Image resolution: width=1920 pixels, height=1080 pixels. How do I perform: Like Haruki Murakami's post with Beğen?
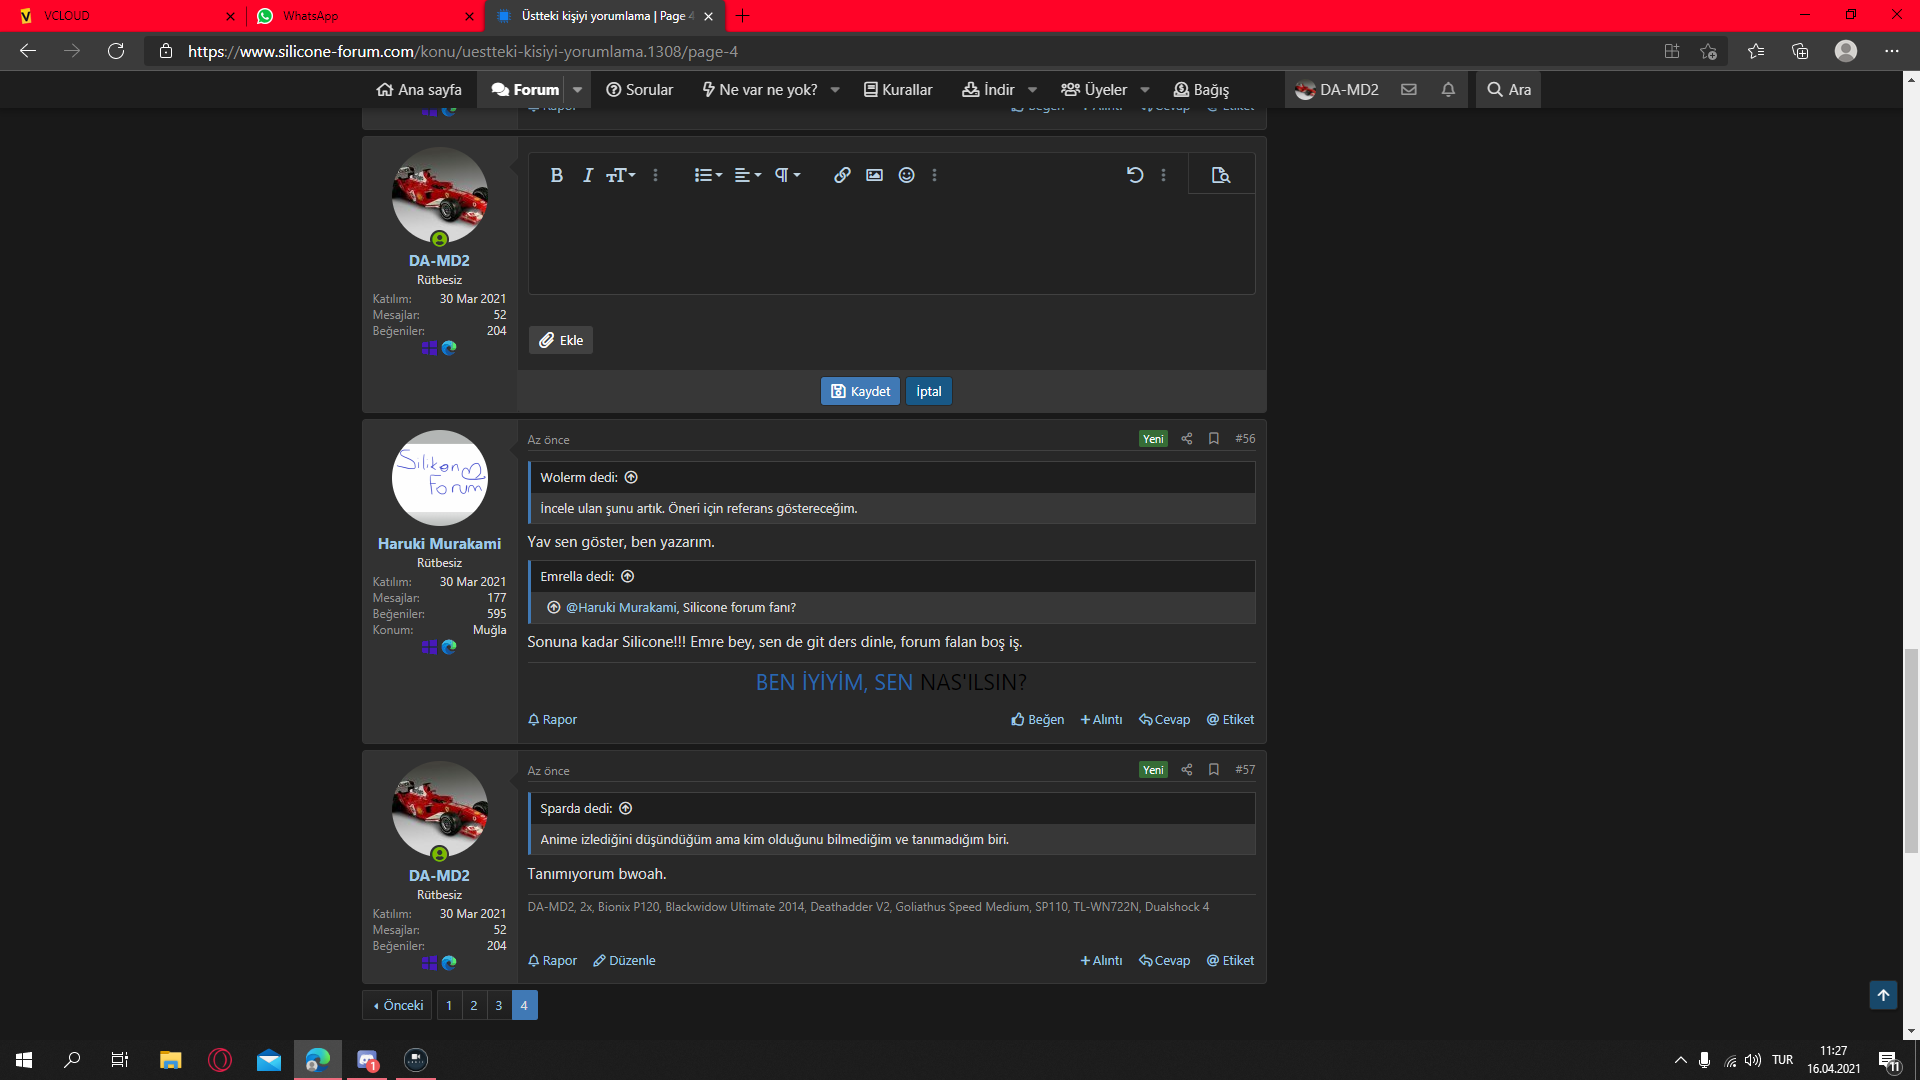[1038, 719]
